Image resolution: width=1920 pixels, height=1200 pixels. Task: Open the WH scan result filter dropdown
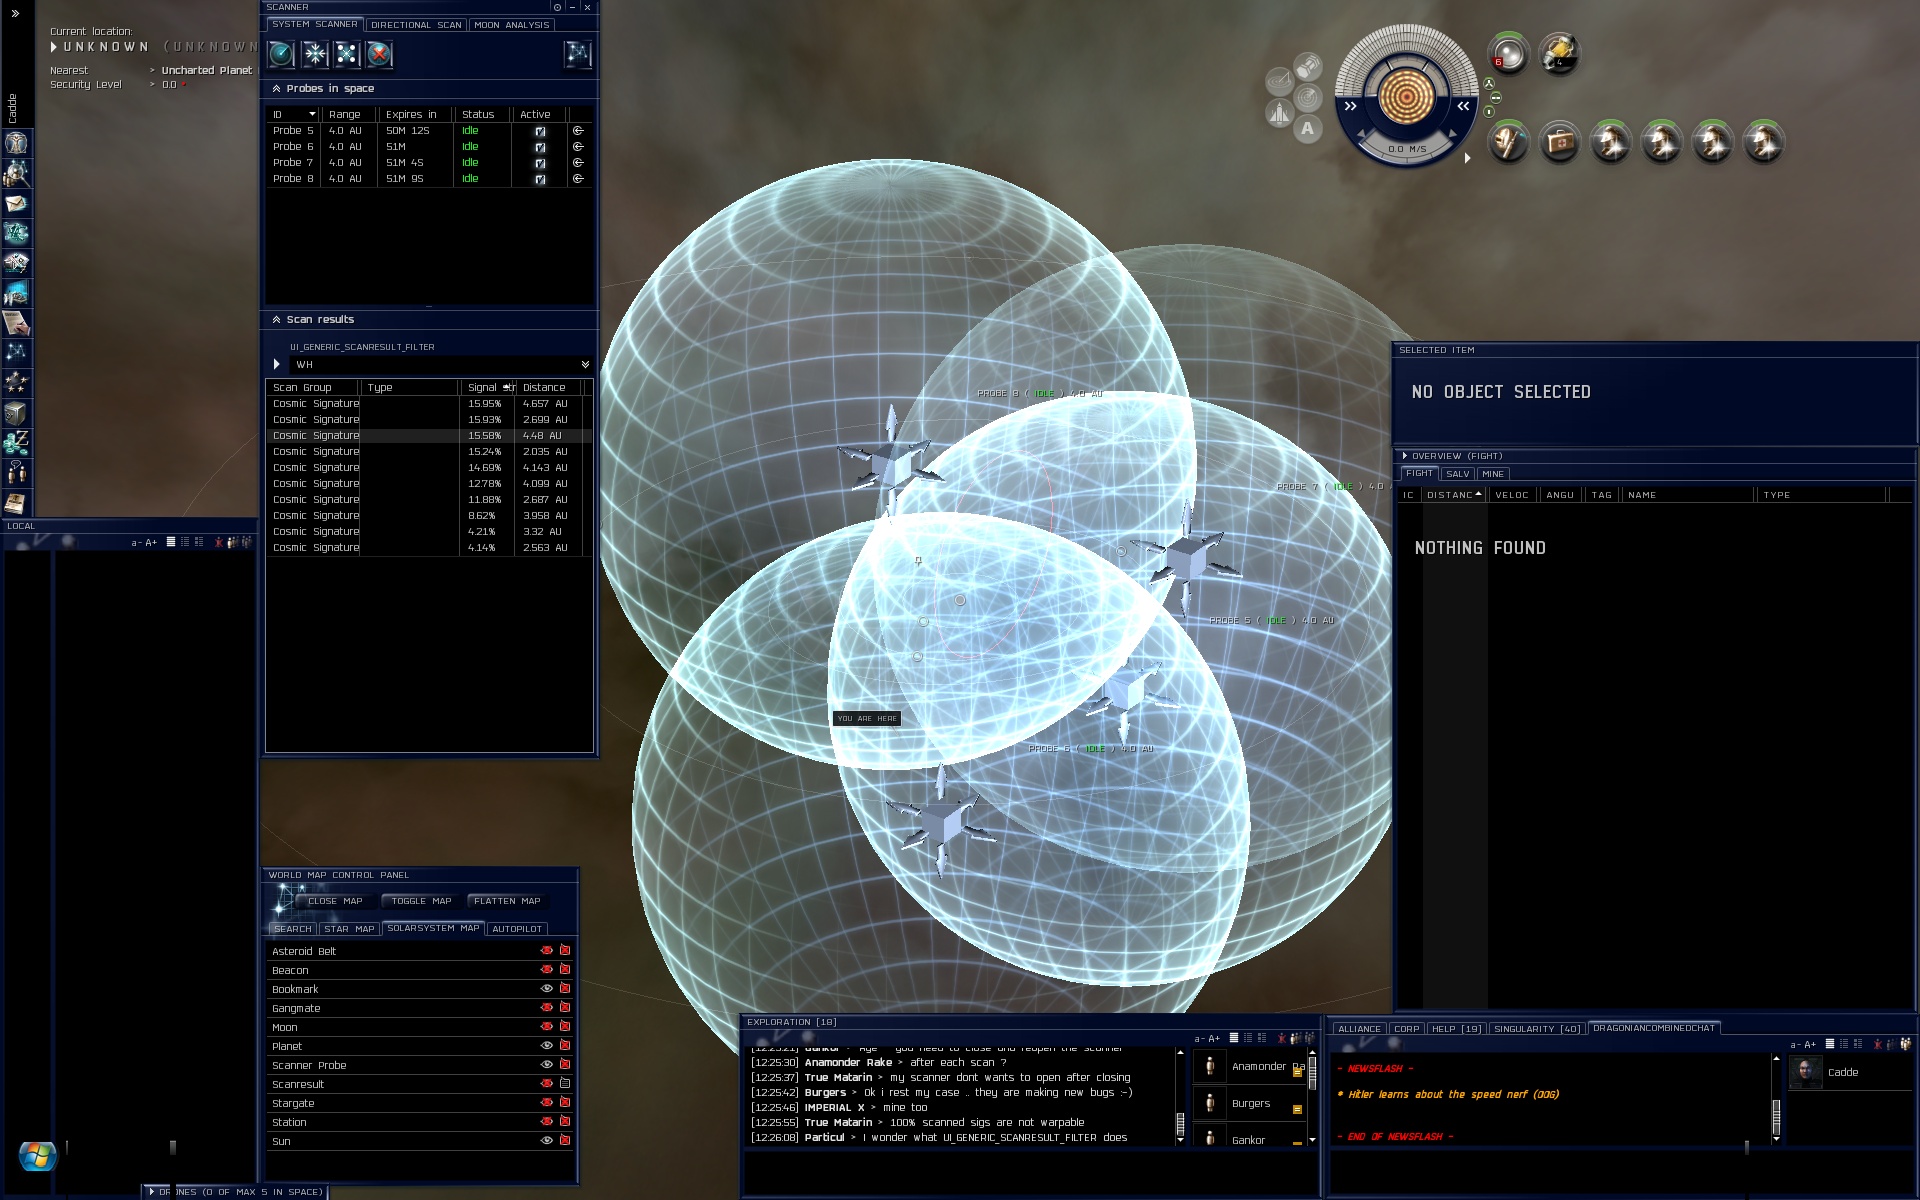[x=585, y=365]
